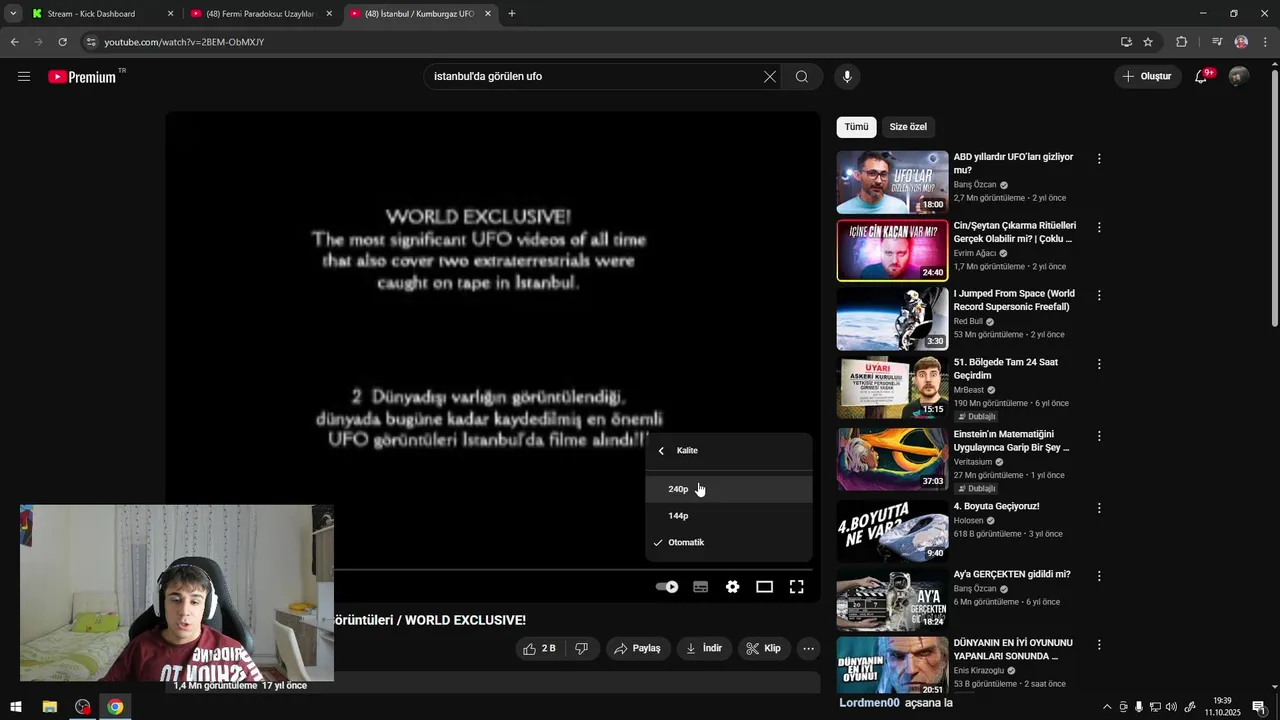Select 240p video quality
The image size is (1280, 720).
[x=729, y=489]
